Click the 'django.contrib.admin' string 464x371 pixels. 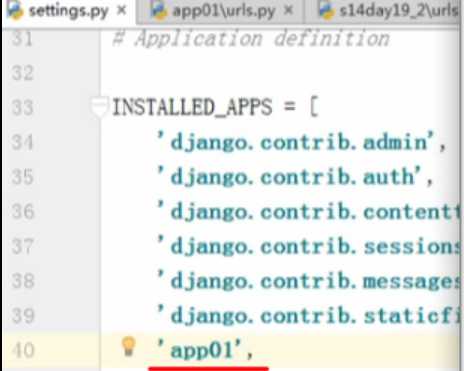[x=296, y=142]
